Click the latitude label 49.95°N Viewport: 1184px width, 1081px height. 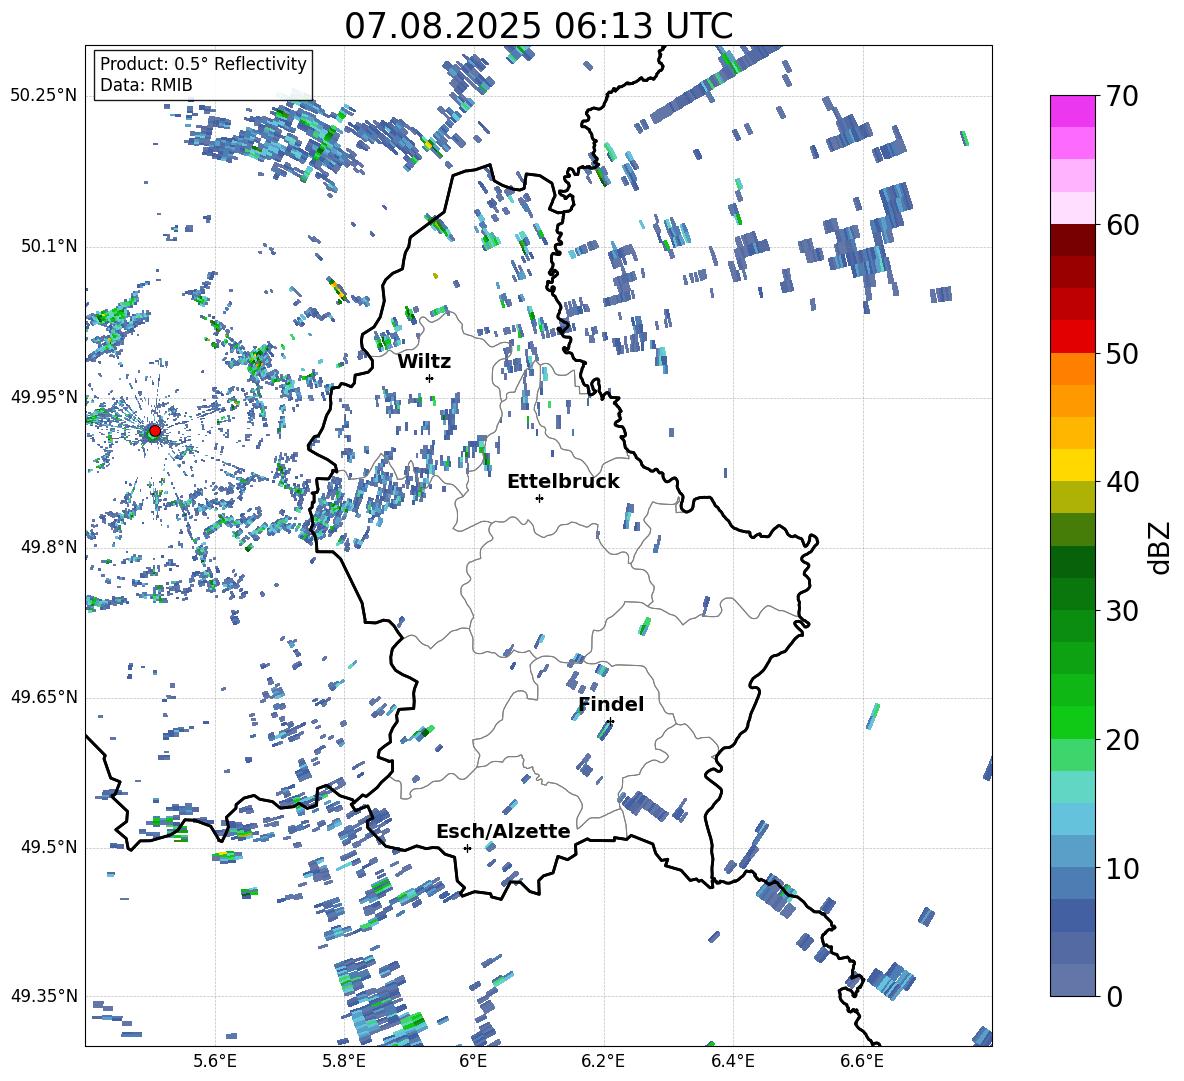click(x=43, y=397)
